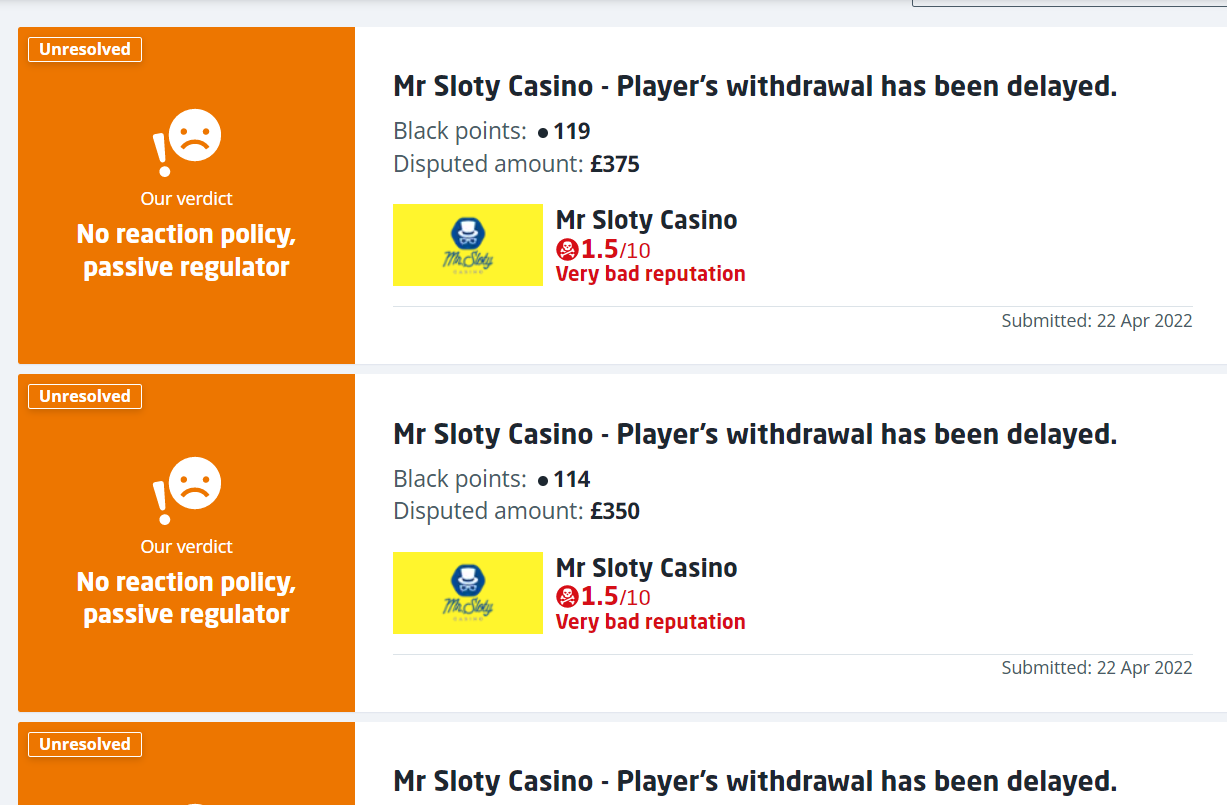The height and width of the screenshot is (805, 1227).
Task: Click the skull icon in the £350 complaint
Action: coord(567,597)
